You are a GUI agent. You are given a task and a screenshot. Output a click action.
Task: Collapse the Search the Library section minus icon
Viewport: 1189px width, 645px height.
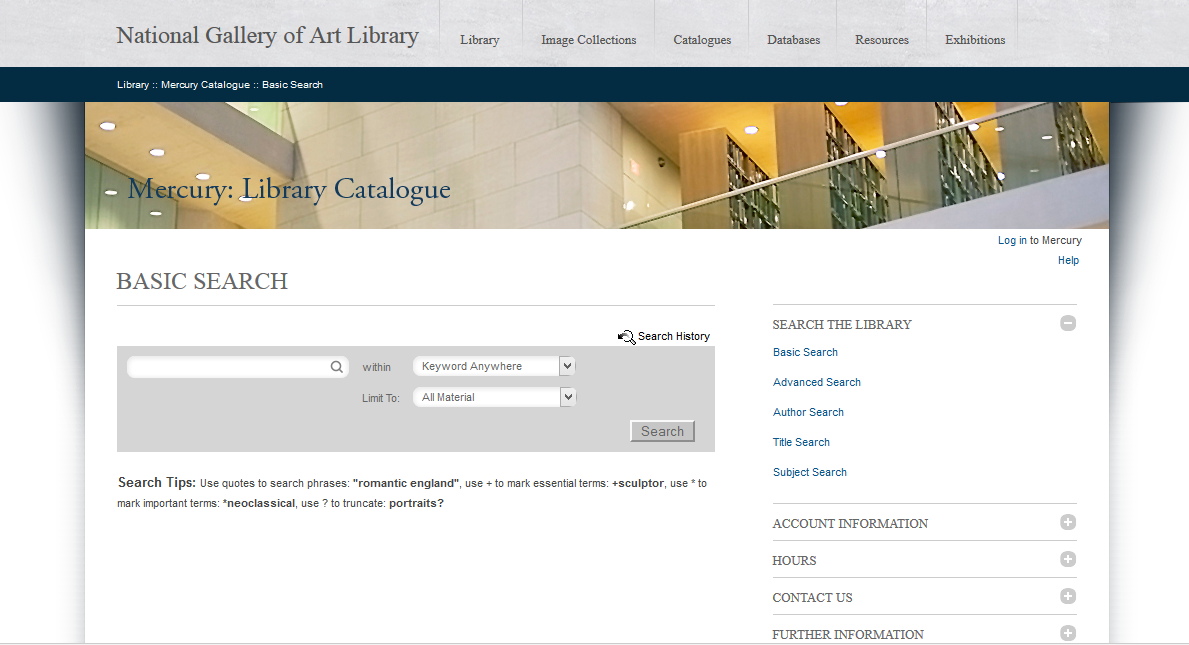click(x=1068, y=323)
